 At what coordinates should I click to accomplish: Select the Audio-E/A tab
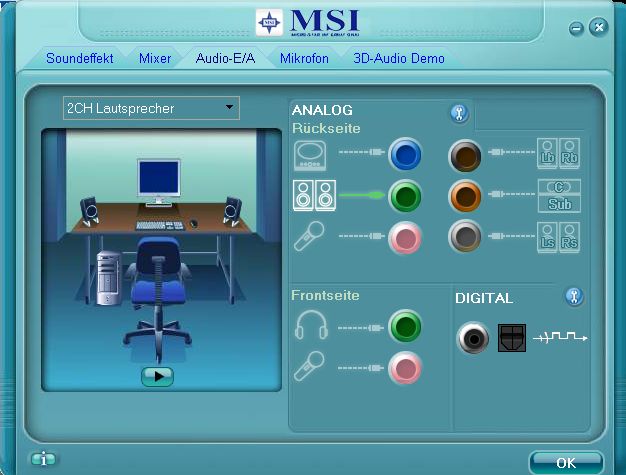[x=225, y=58]
